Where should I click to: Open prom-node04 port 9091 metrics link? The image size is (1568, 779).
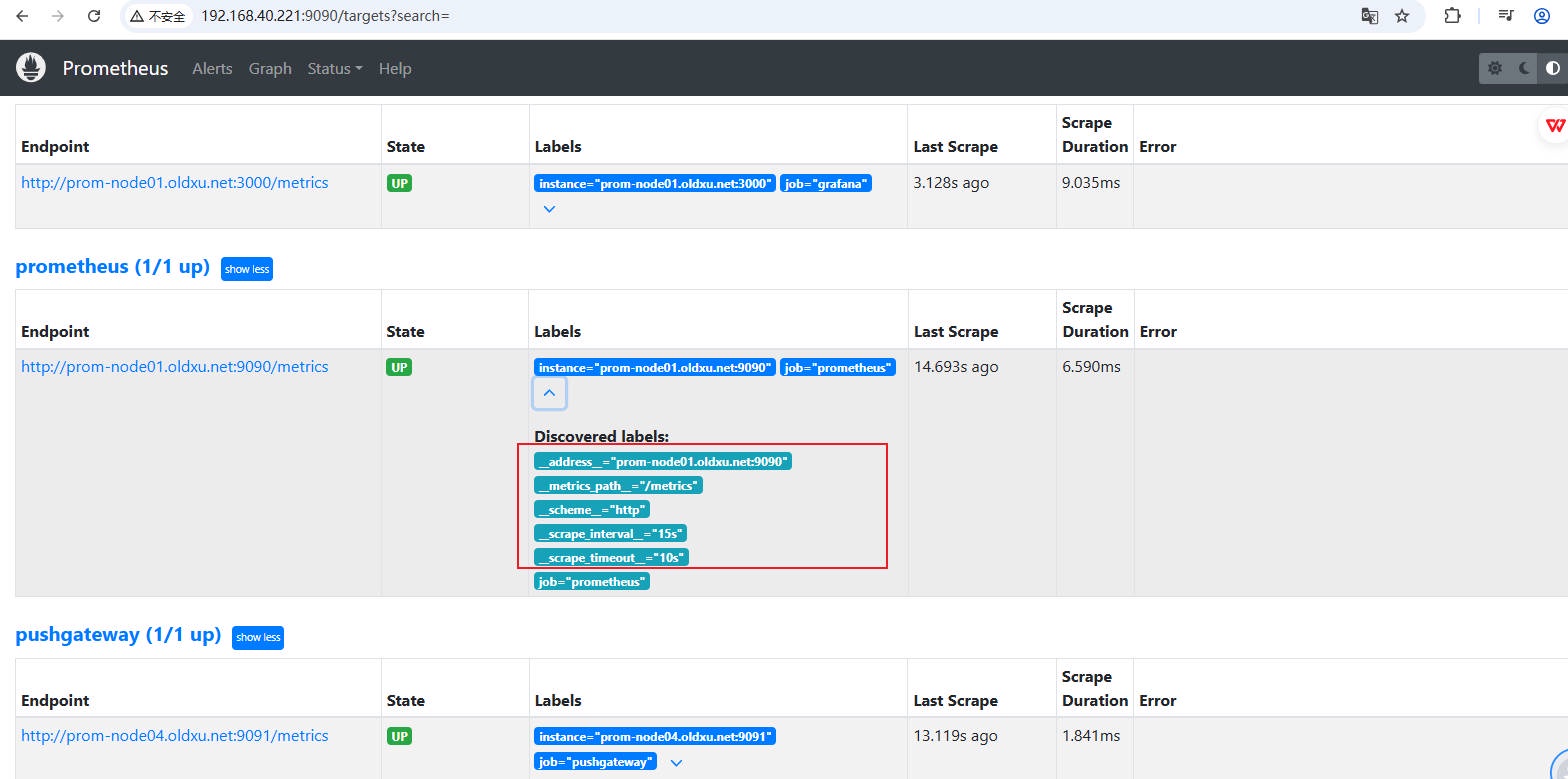(174, 735)
